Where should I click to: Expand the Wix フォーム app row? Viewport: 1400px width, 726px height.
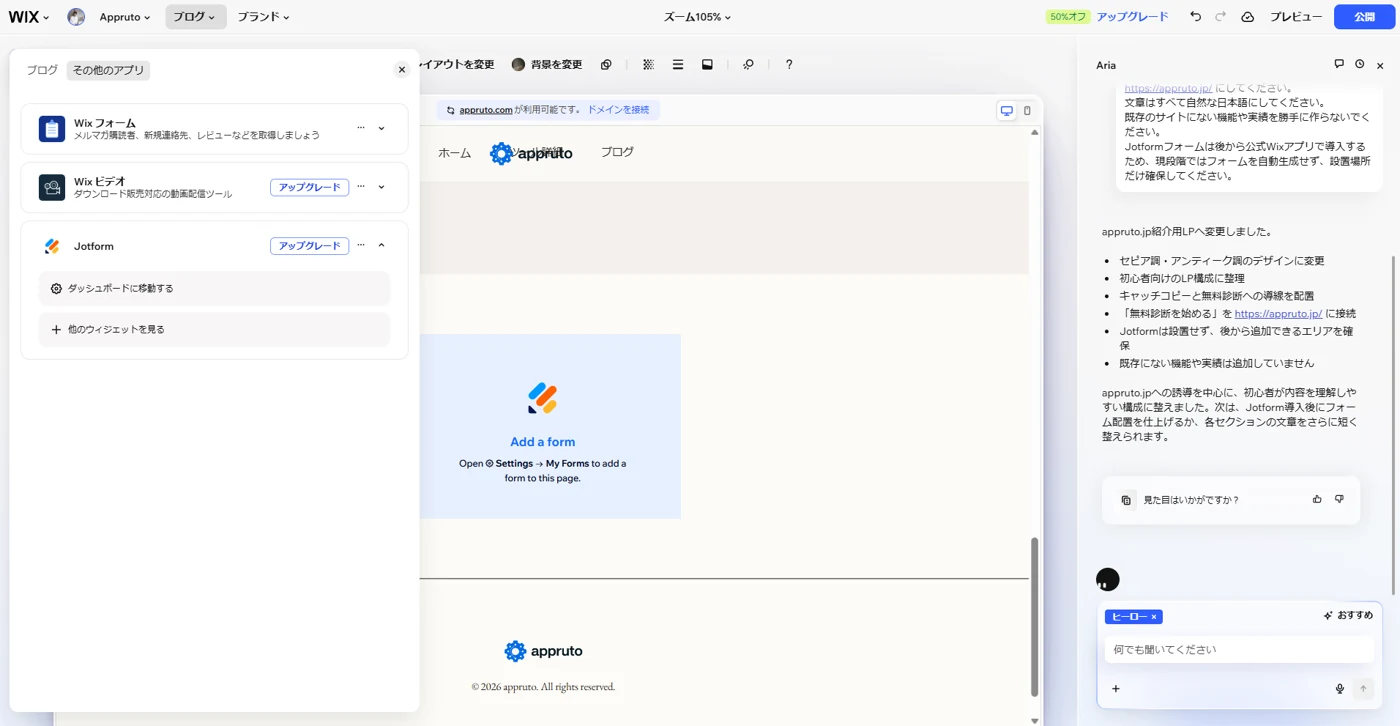tap(382, 128)
